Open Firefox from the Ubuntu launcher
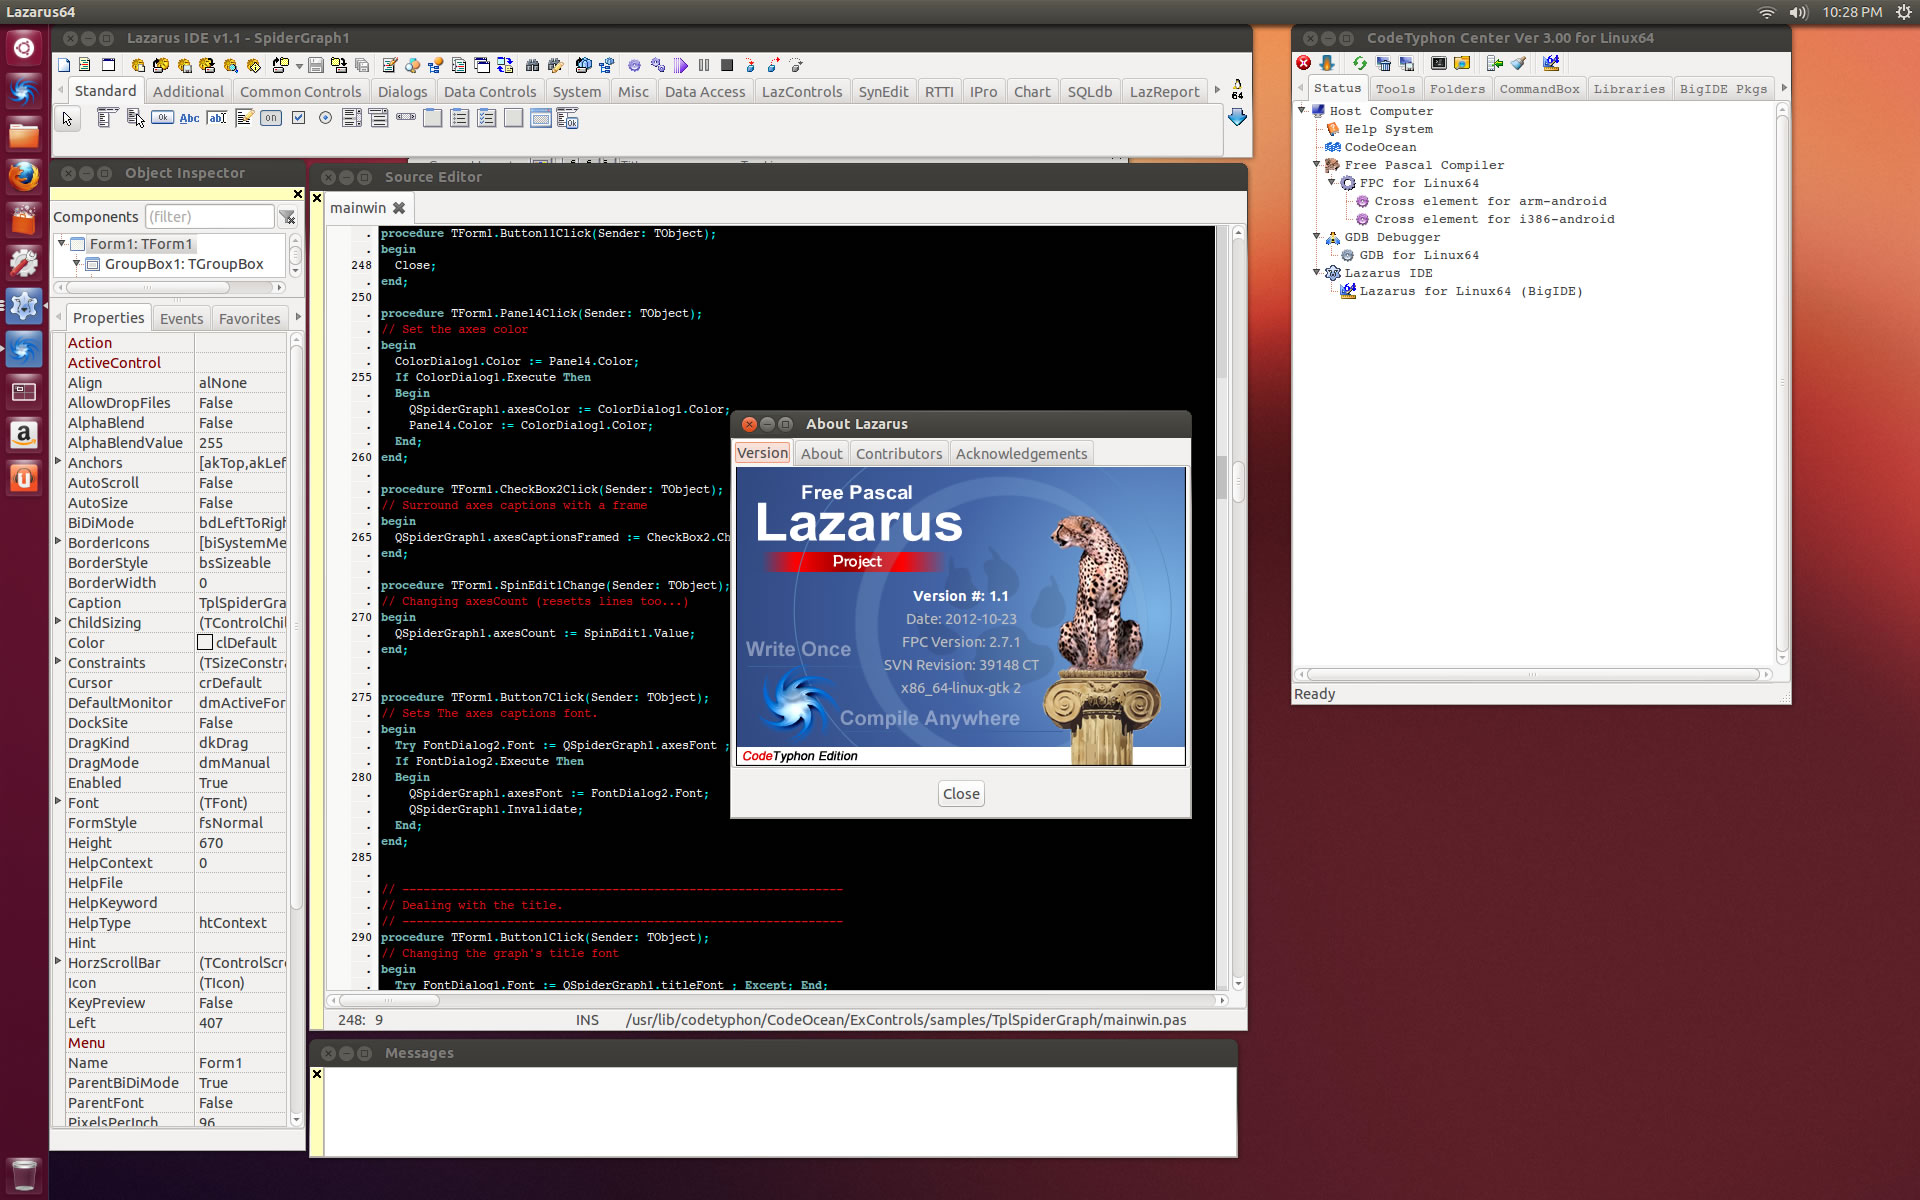 click(x=24, y=177)
